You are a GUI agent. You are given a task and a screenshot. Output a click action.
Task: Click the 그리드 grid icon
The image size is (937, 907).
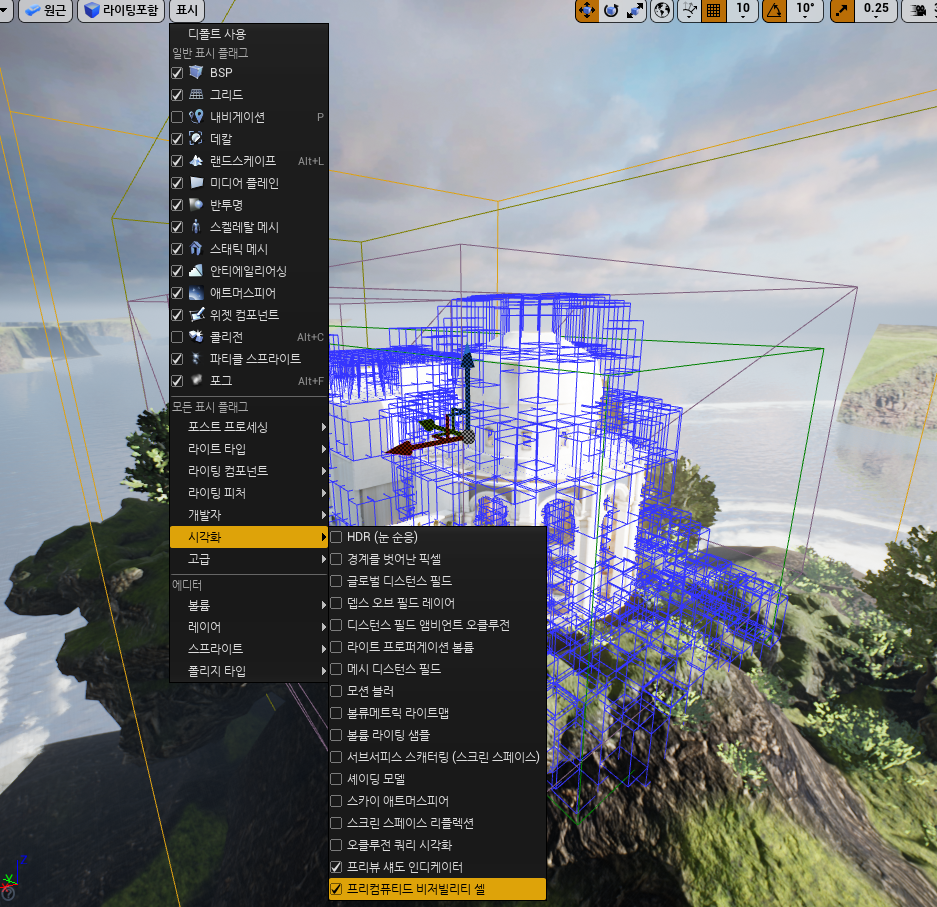coord(196,94)
